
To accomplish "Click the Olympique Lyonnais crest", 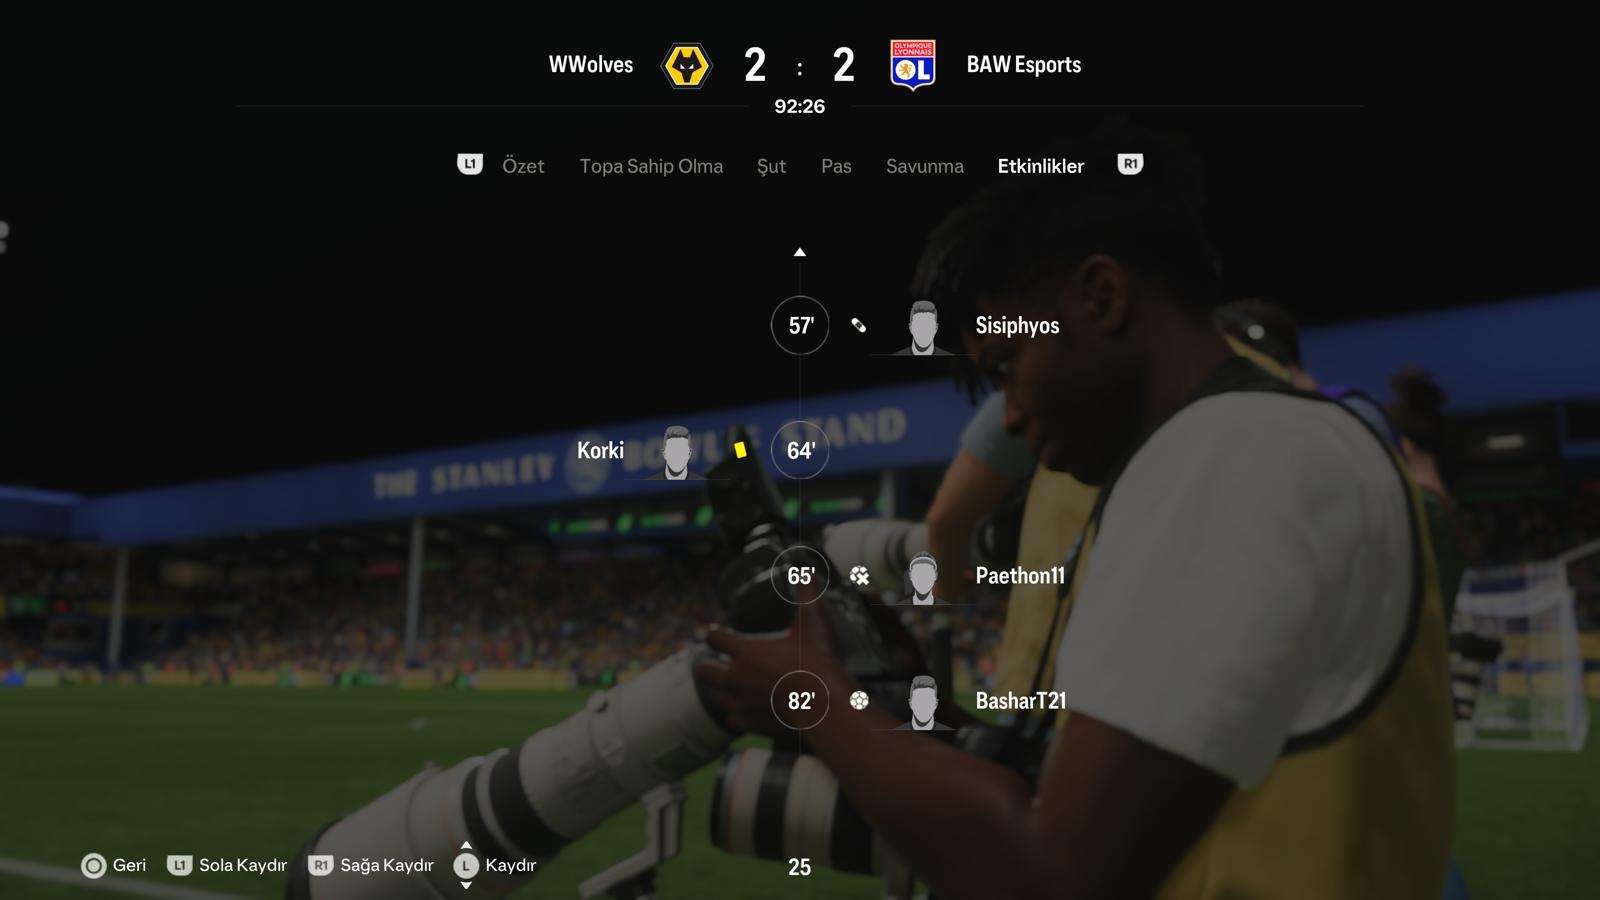I will [912, 66].
